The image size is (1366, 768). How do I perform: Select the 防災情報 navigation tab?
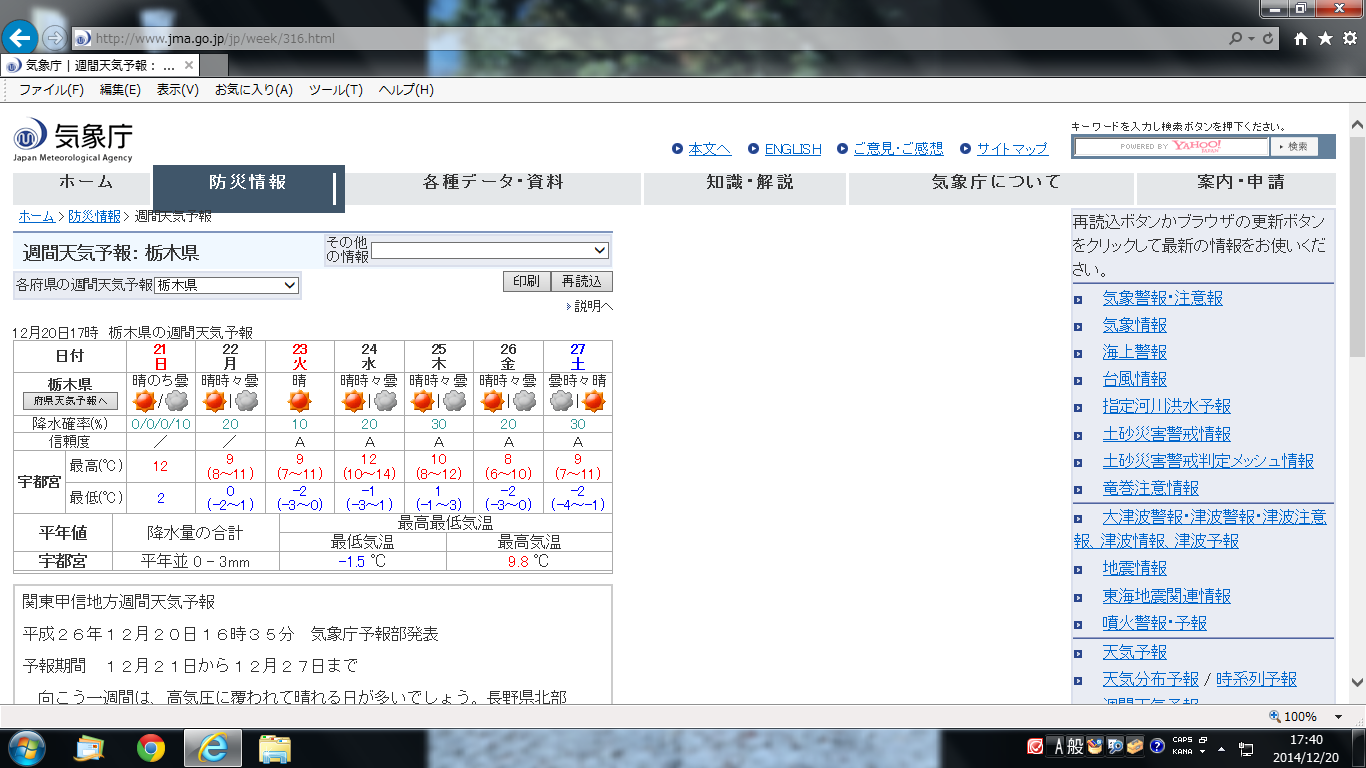pyautogui.click(x=248, y=183)
